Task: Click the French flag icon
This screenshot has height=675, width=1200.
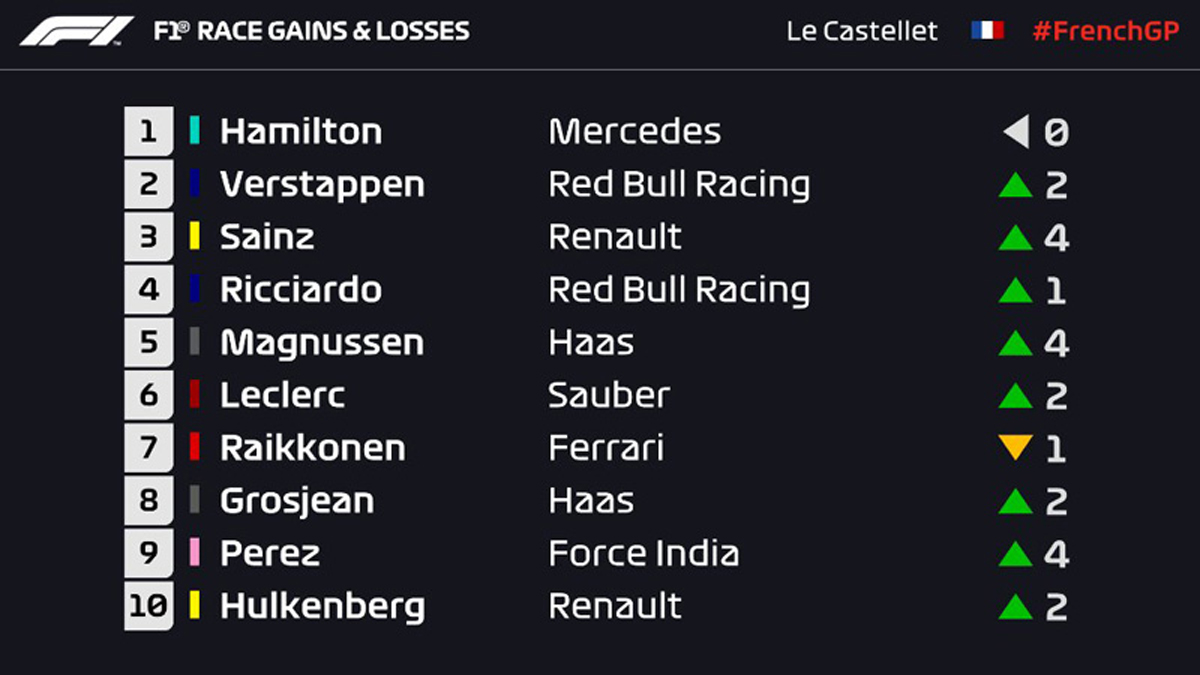Action: click(x=987, y=30)
